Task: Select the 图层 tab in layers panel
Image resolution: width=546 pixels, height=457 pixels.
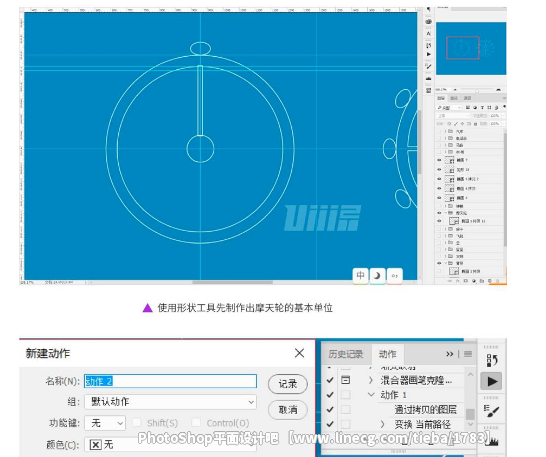Action: [441, 98]
